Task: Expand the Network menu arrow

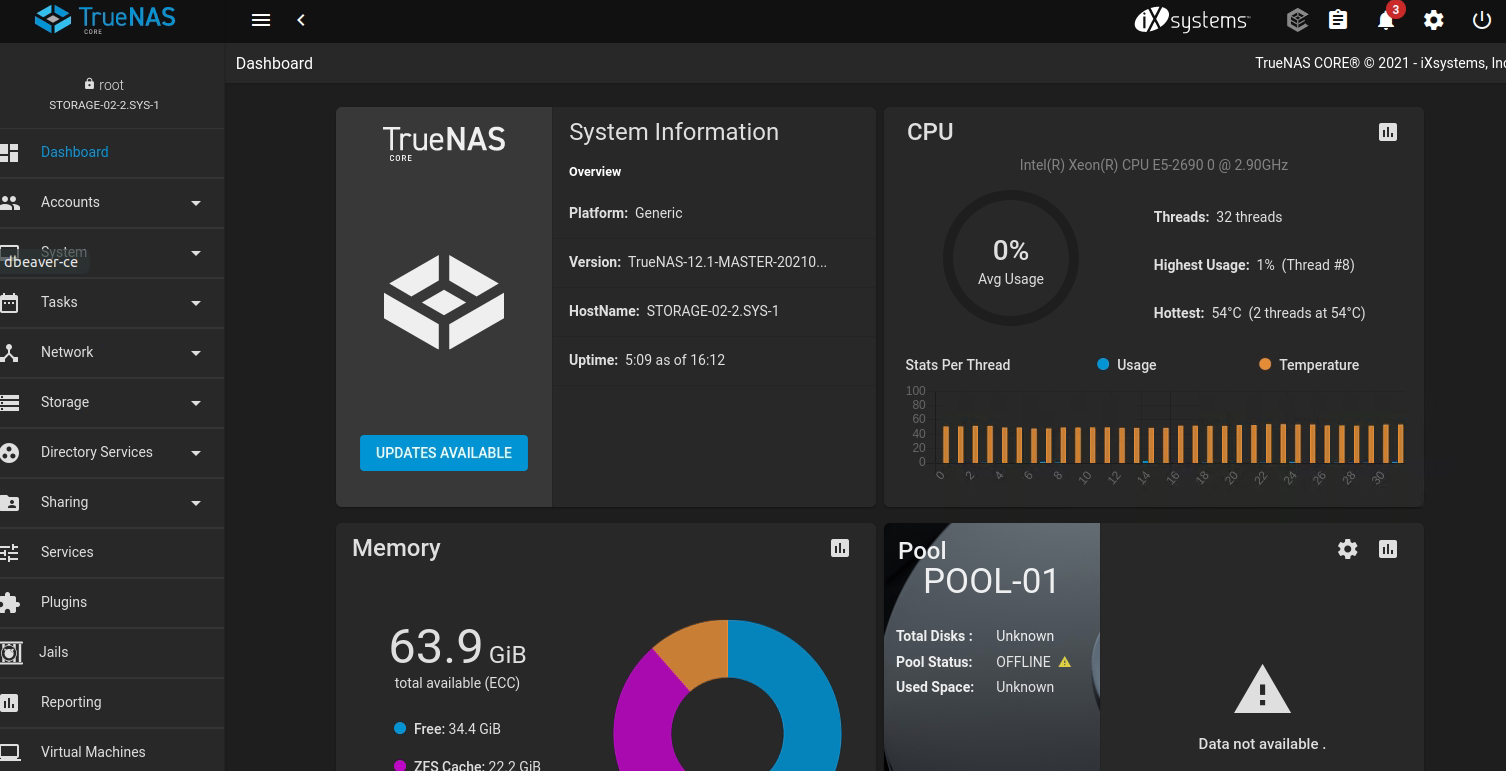Action: coord(196,353)
